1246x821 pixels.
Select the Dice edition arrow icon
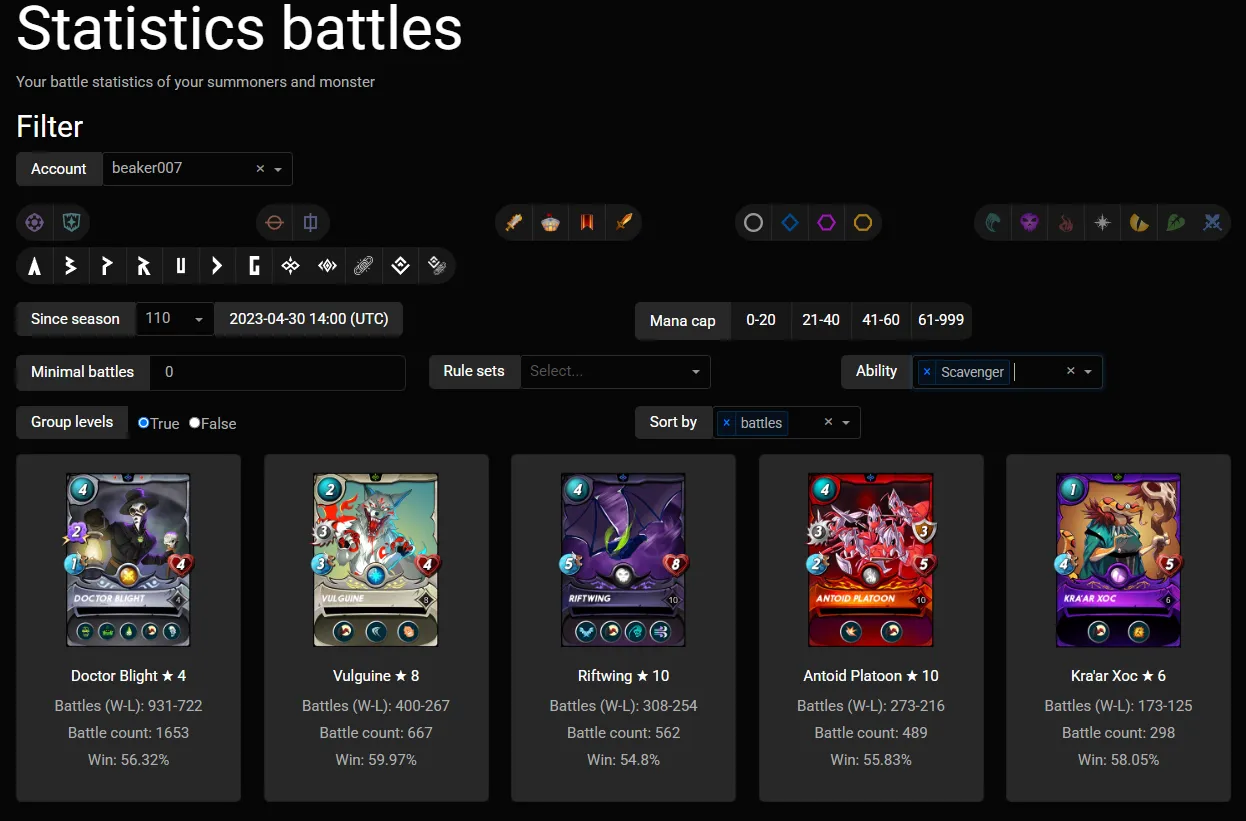coord(217,266)
